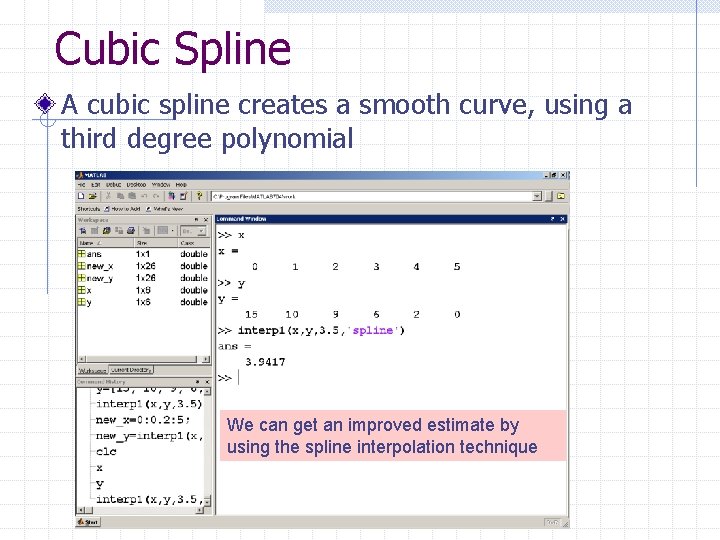Open the GUIDE icon in the toolbar
720x540 pixels.
[183, 196]
